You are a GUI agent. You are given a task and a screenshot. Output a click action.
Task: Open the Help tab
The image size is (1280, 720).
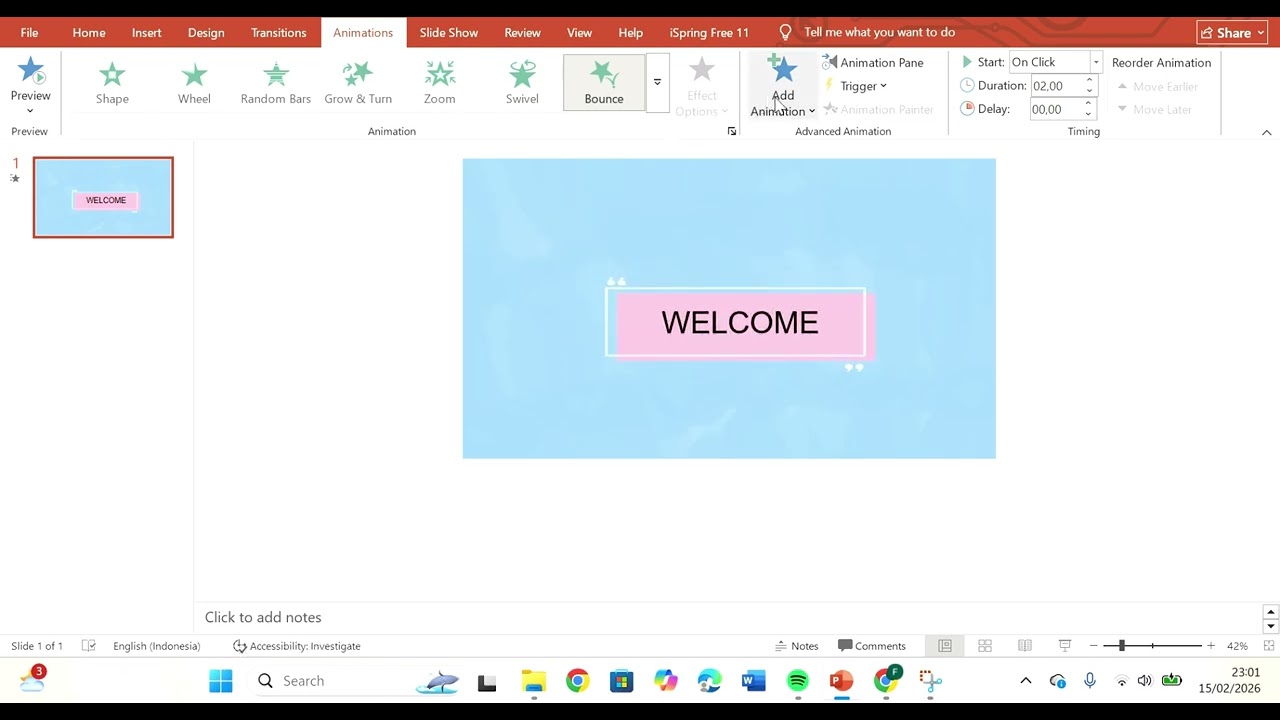pos(631,33)
